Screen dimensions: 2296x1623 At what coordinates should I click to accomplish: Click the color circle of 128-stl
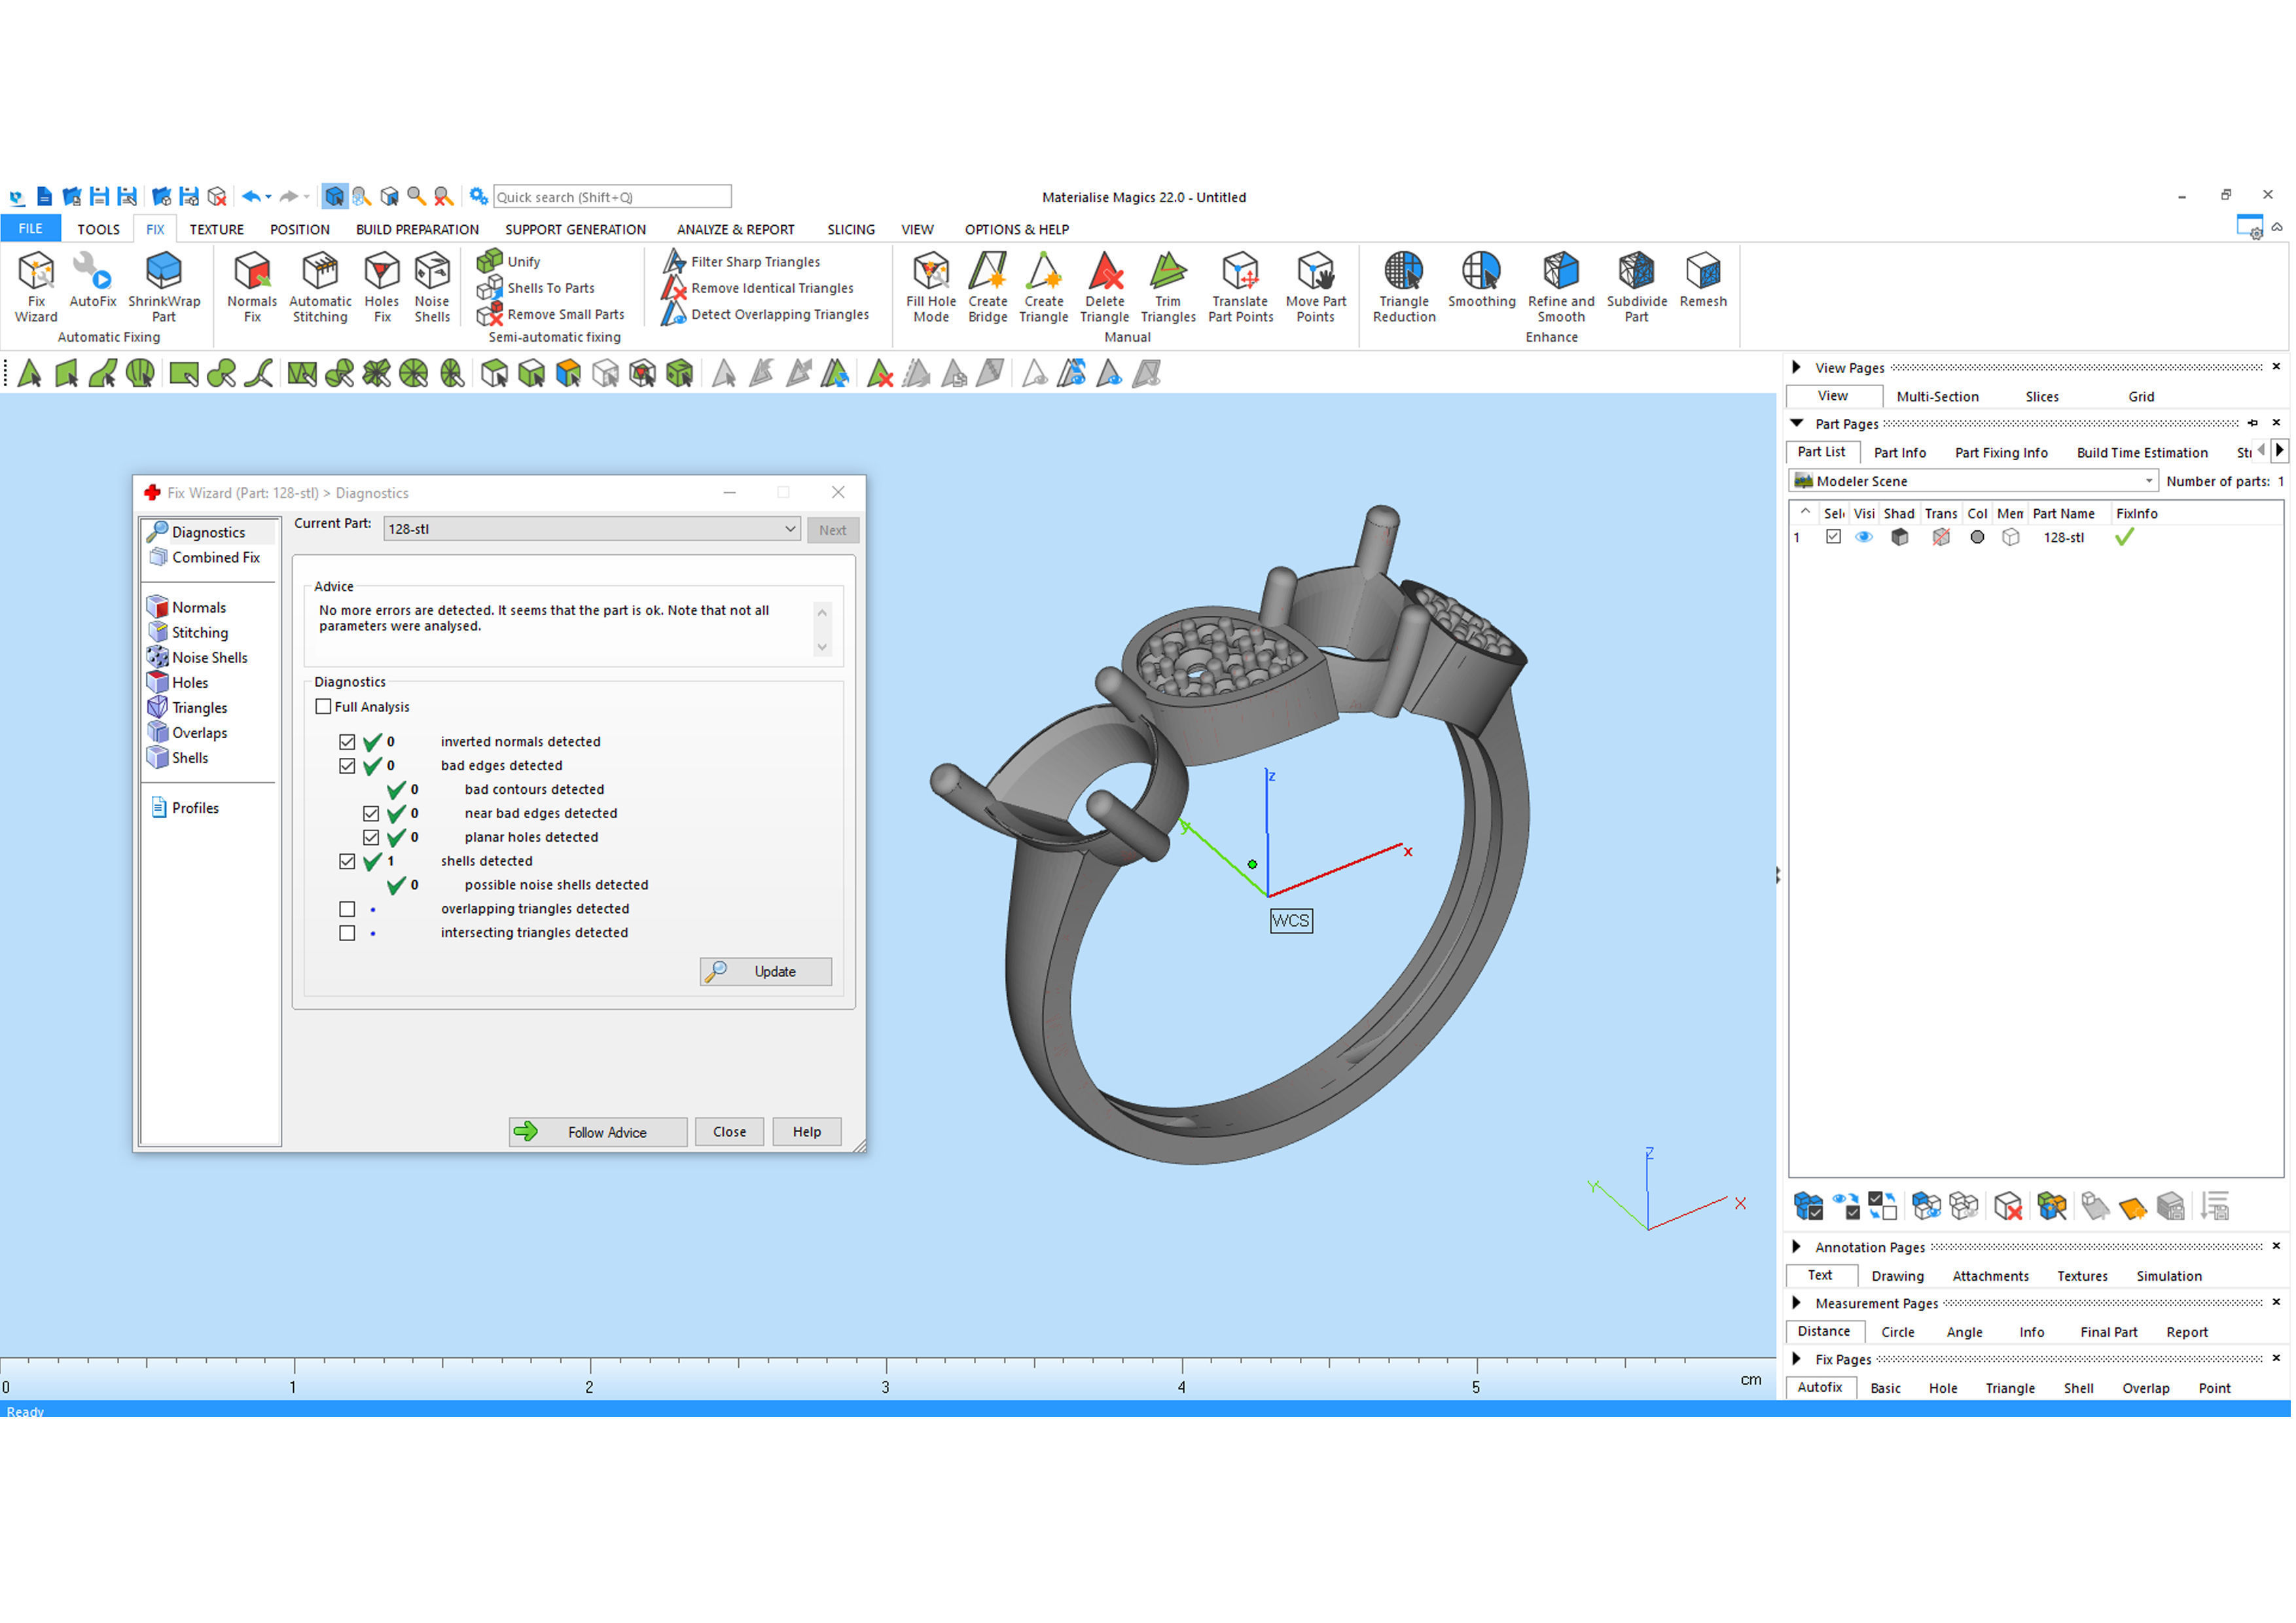(x=1977, y=538)
